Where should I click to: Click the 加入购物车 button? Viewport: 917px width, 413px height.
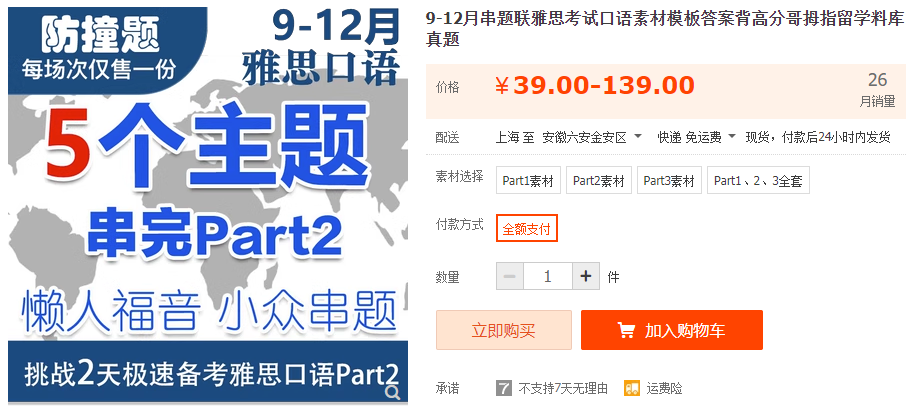pyautogui.click(x=672, y=331)
